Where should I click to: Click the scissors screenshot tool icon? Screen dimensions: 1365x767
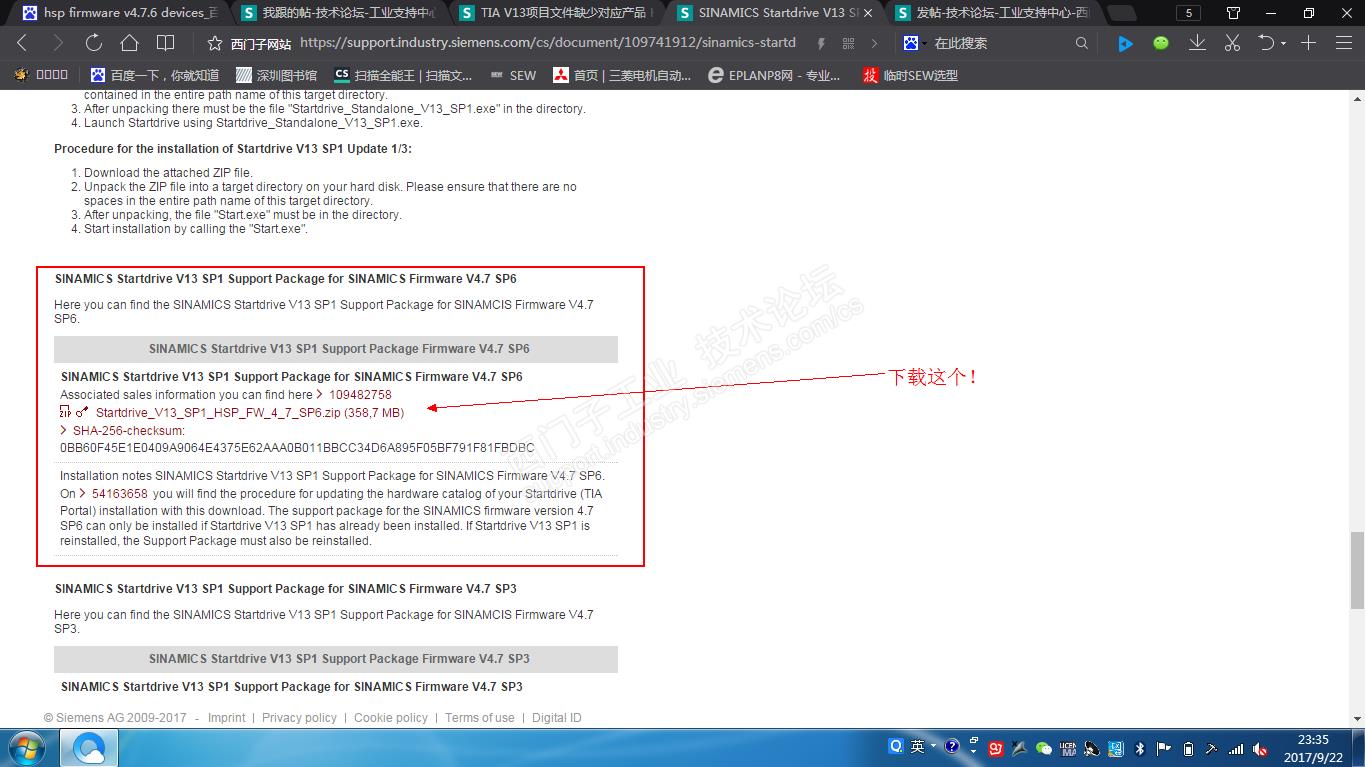(1232, 43)
